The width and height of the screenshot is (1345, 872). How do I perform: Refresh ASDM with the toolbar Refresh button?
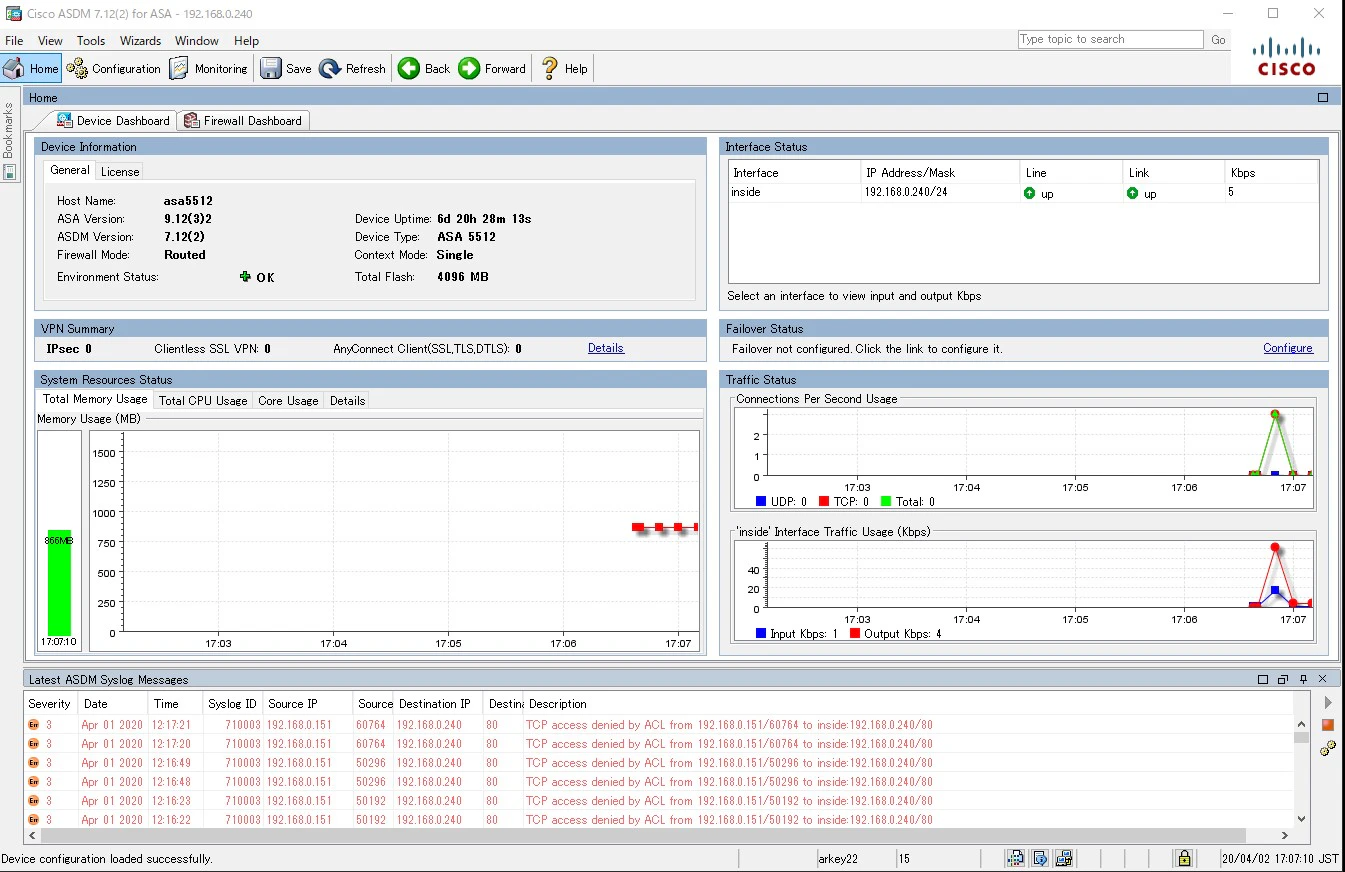tap(352, 68)
